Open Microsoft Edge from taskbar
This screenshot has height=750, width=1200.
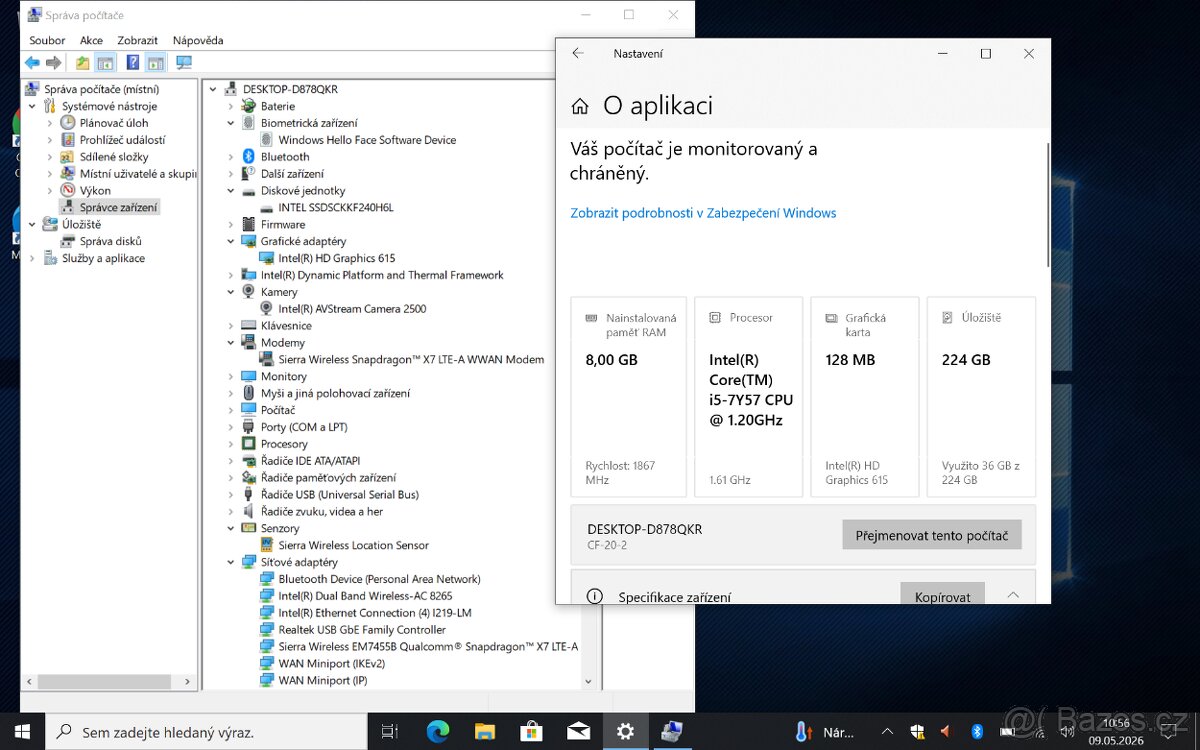[x=438, y=732]
